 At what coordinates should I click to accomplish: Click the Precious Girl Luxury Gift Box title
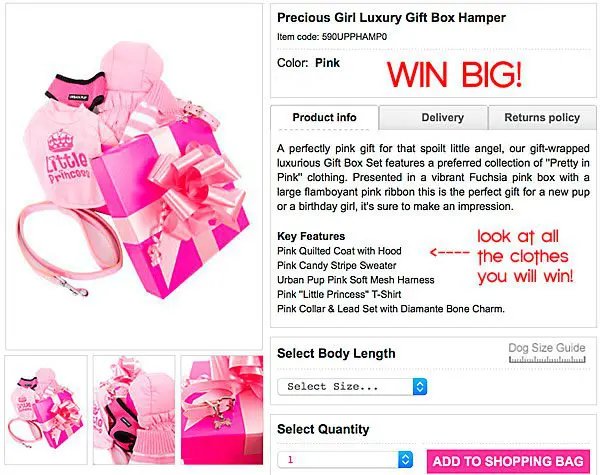pyautogui.click(x=391, y=18)
